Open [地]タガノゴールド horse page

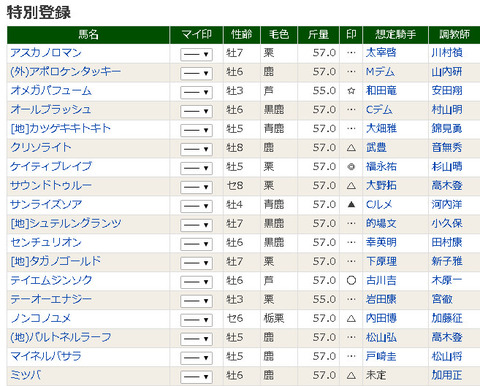pos(56,262)
